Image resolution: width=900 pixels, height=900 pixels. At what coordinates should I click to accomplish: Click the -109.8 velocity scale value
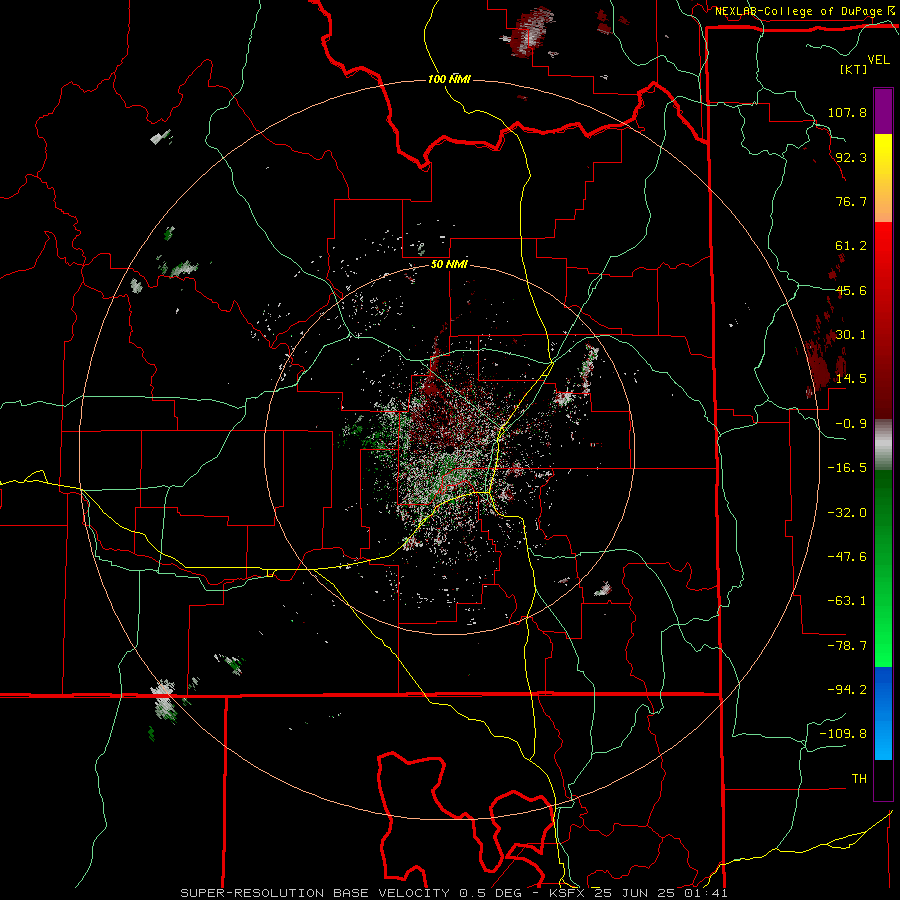coord(843,734)
